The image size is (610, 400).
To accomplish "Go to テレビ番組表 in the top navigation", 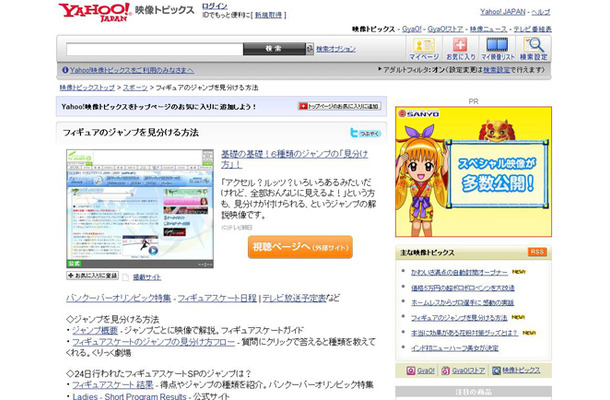I will tap(533, 29).
